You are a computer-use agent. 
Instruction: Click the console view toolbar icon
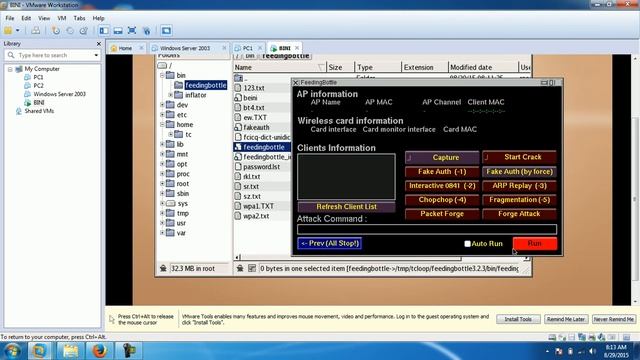point(166,31)
